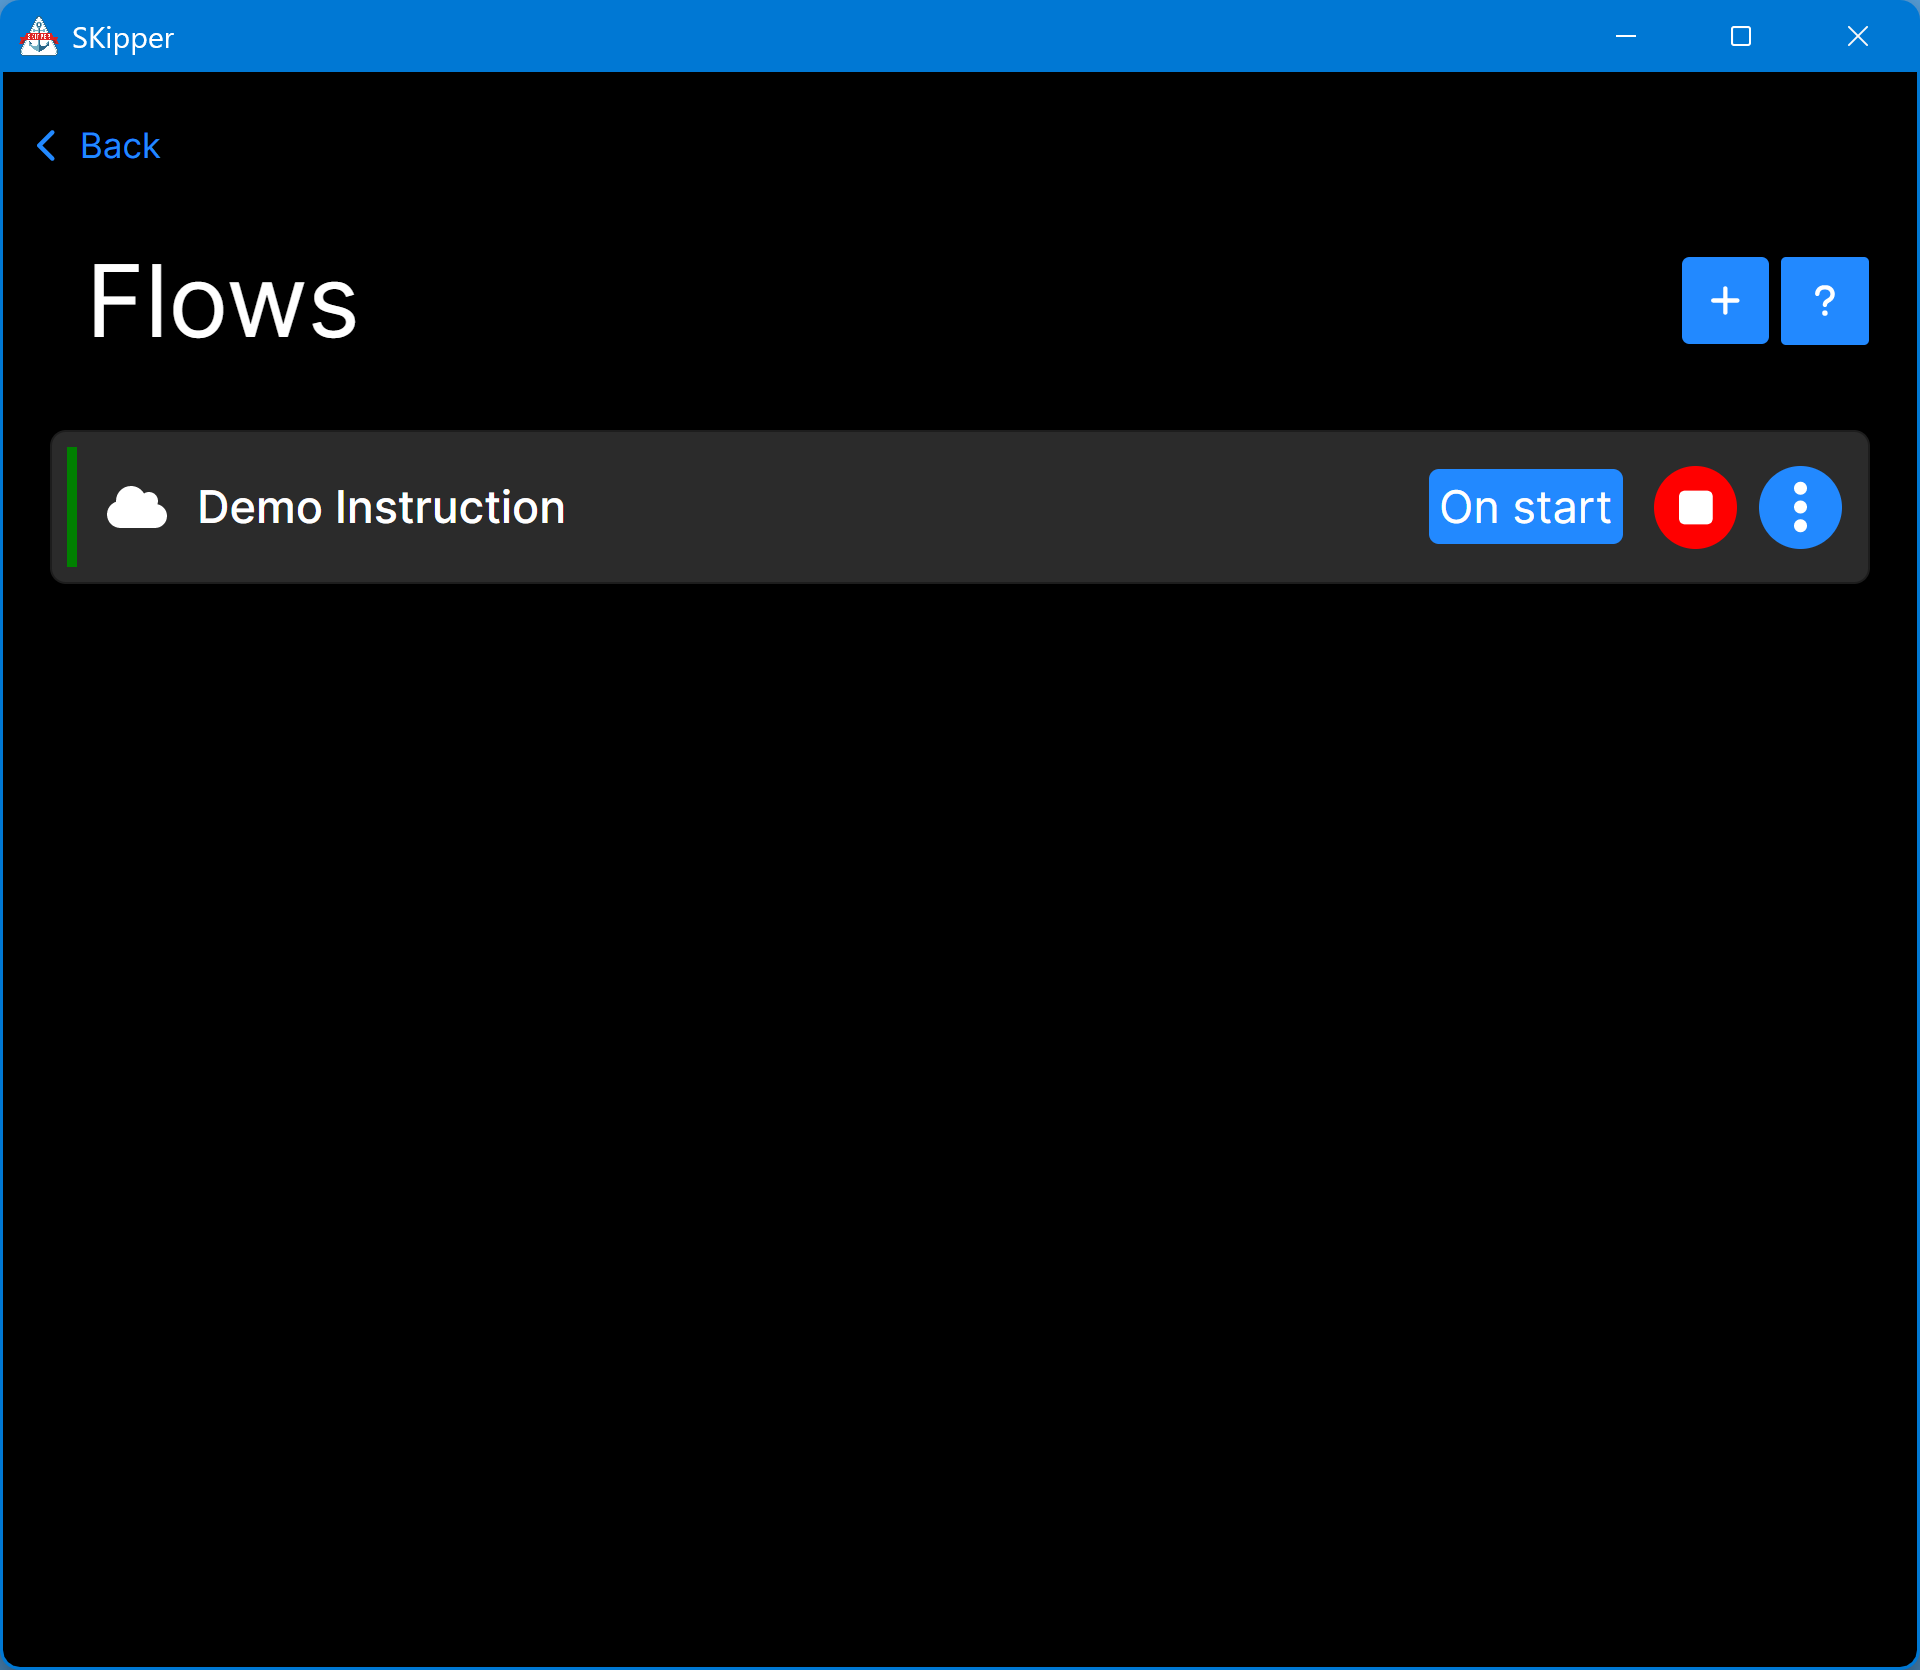Select the Demo Instruction flow name
This screenshot has height=1670, width=1920.
(x=381, y=507)
